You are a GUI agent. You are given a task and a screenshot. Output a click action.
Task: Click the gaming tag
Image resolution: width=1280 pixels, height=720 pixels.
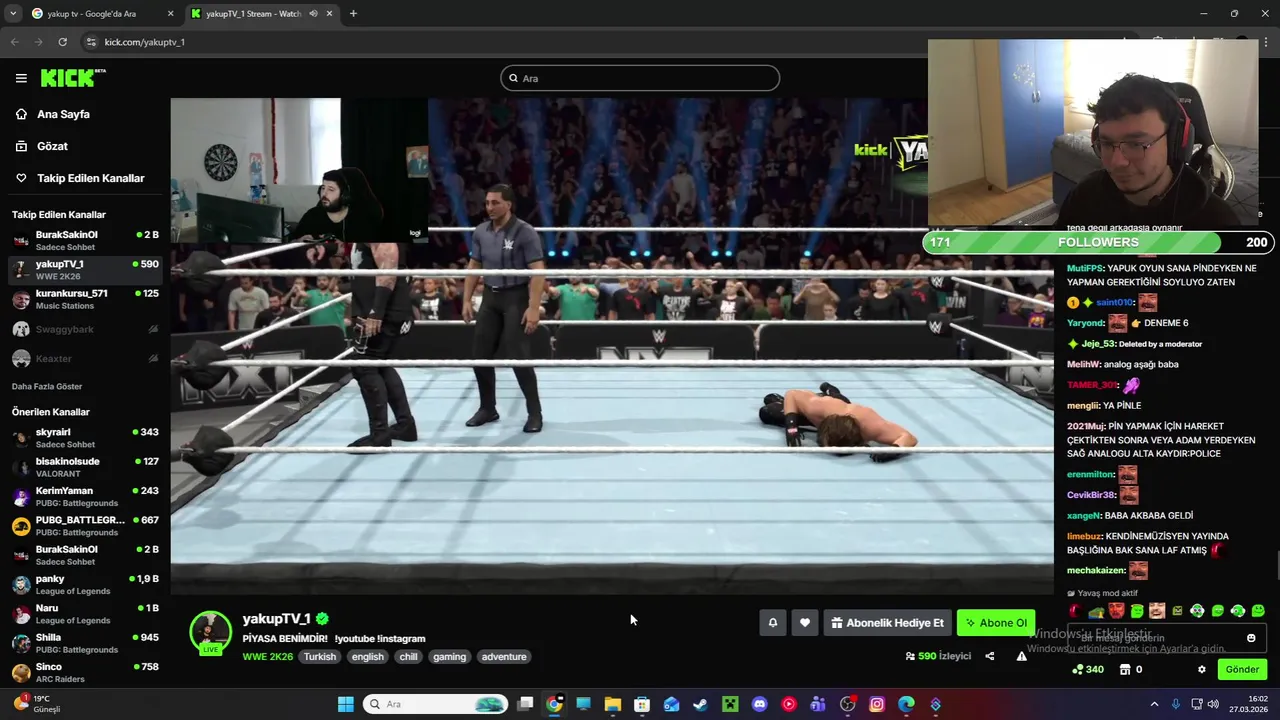(x=449, y=657)
